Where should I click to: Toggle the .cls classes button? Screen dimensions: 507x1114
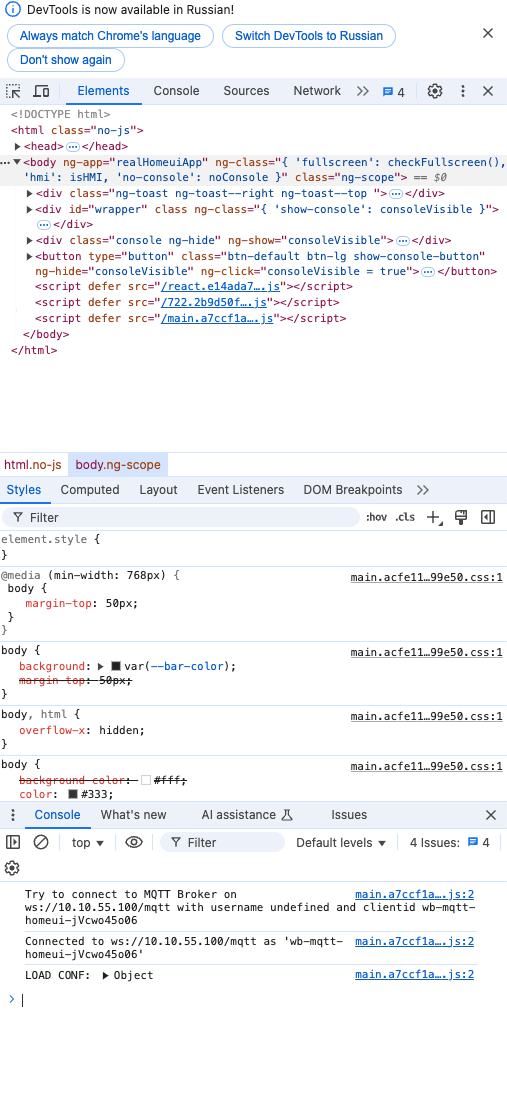405,517
